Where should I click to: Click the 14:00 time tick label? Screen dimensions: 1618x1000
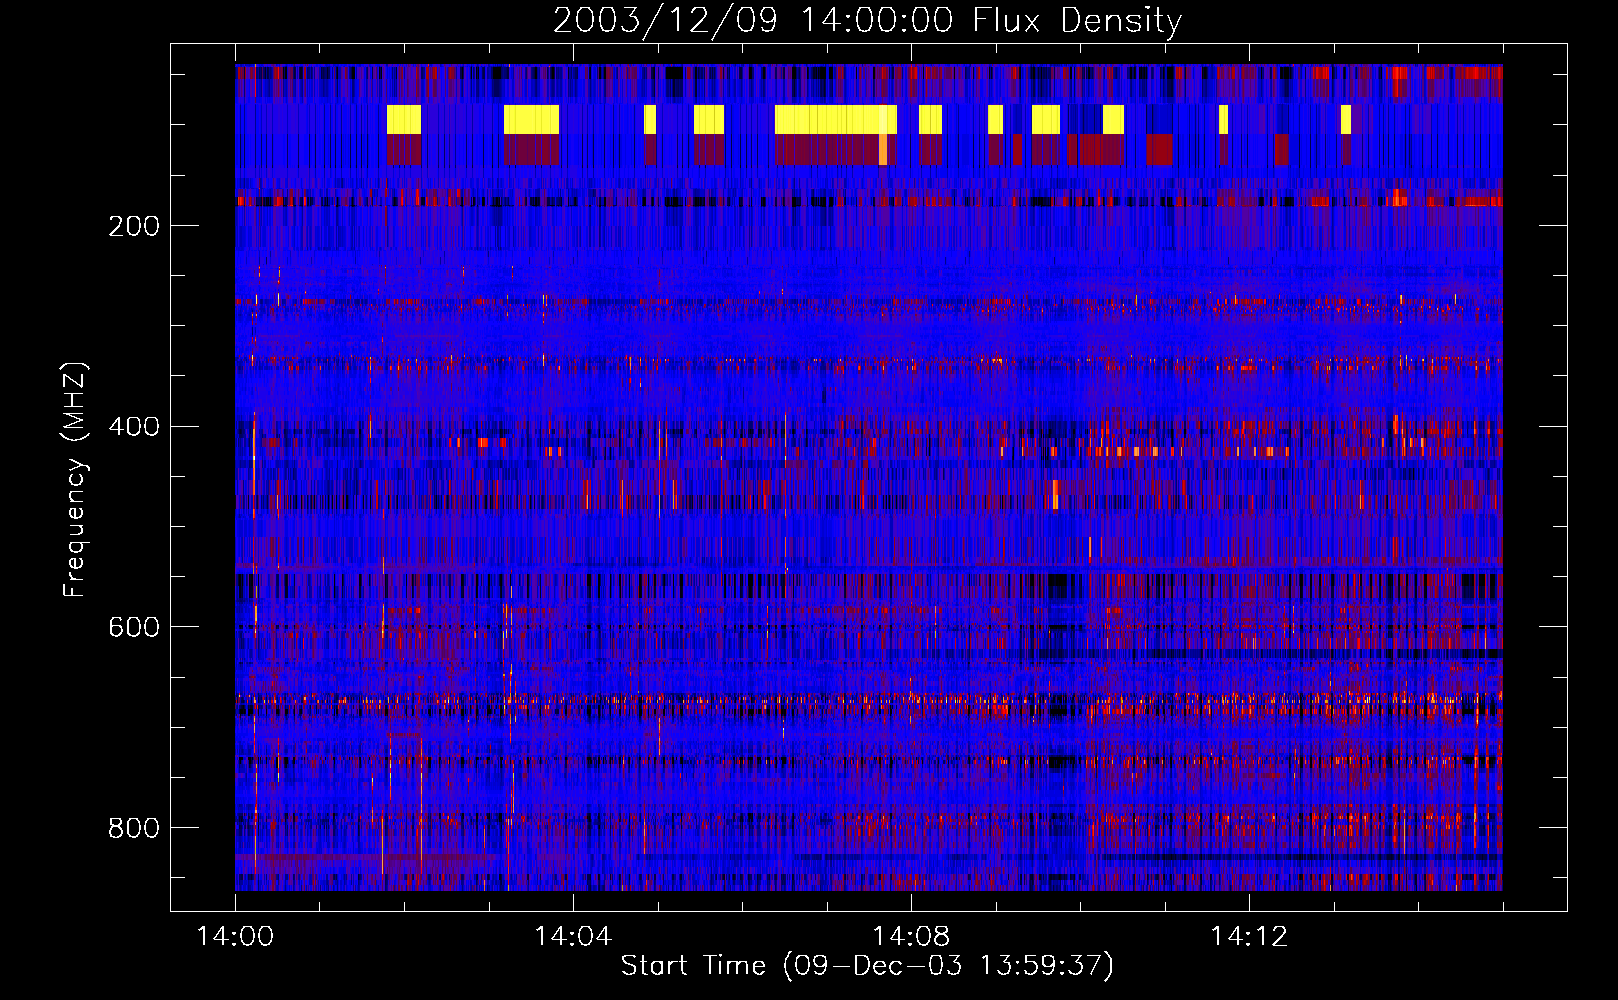click(x=235, y=937)
